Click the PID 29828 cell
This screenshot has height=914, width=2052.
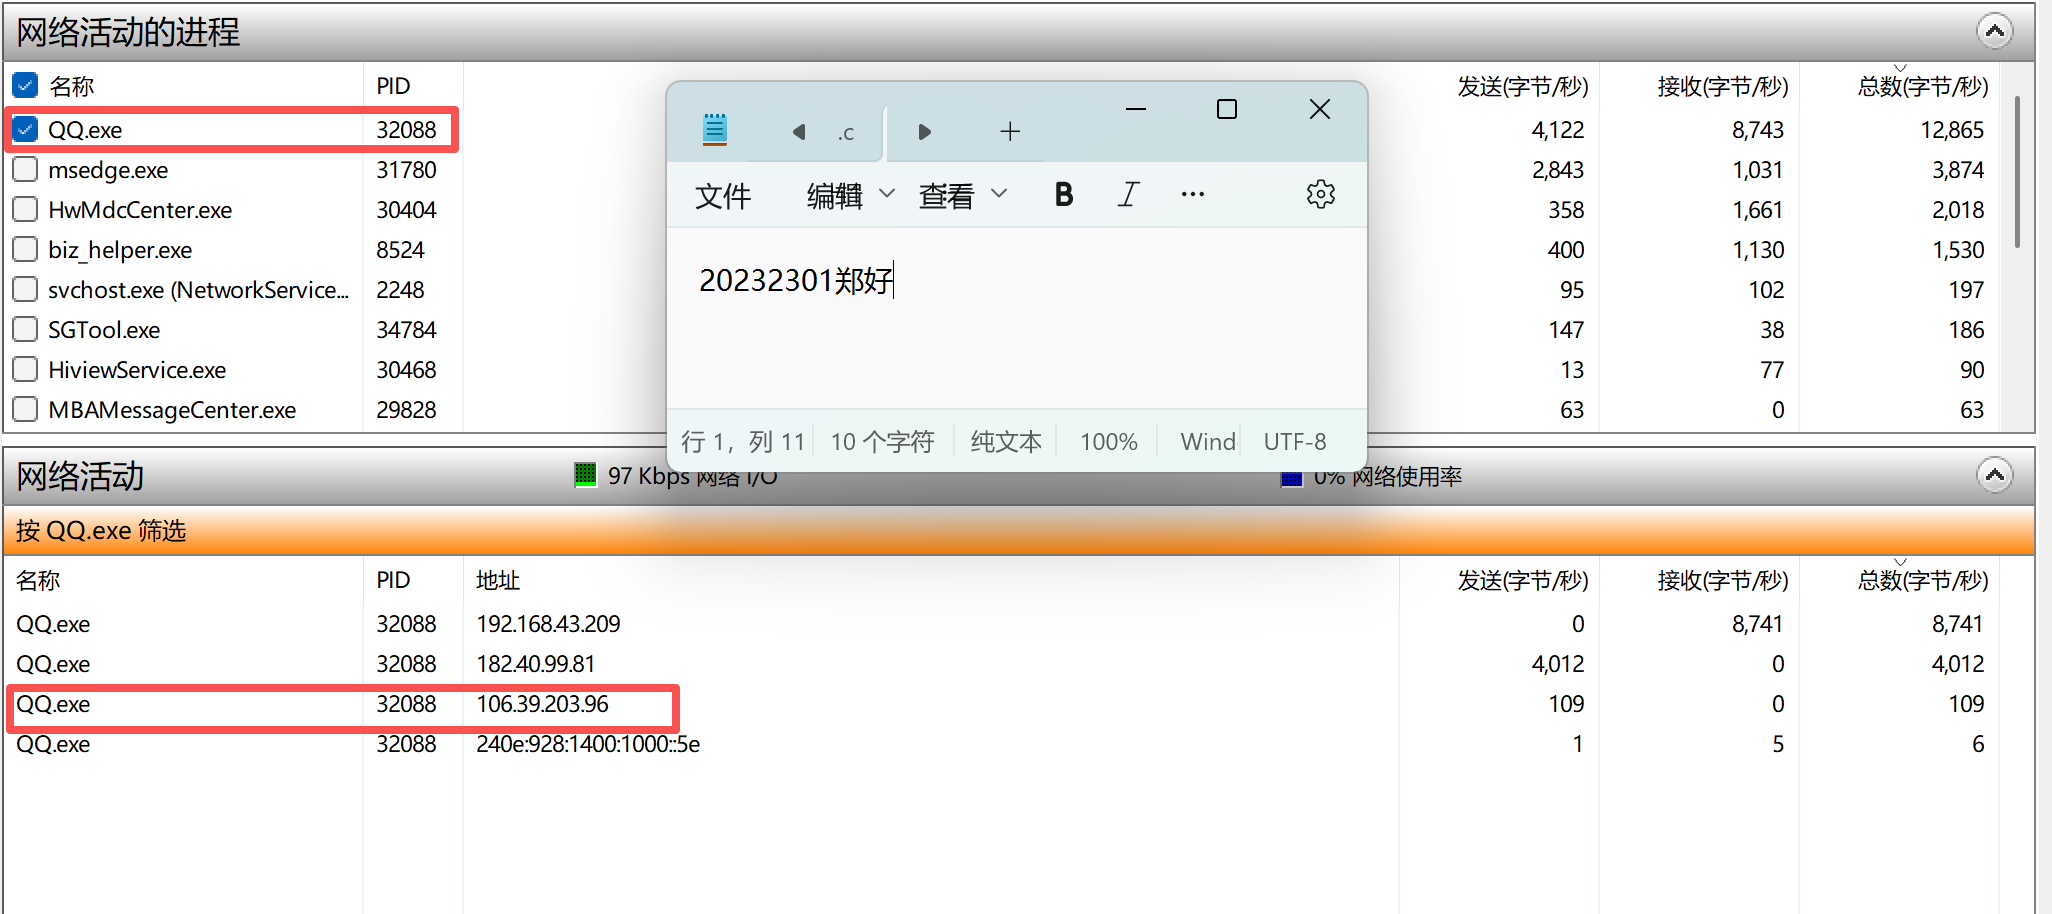coord(406,410)
